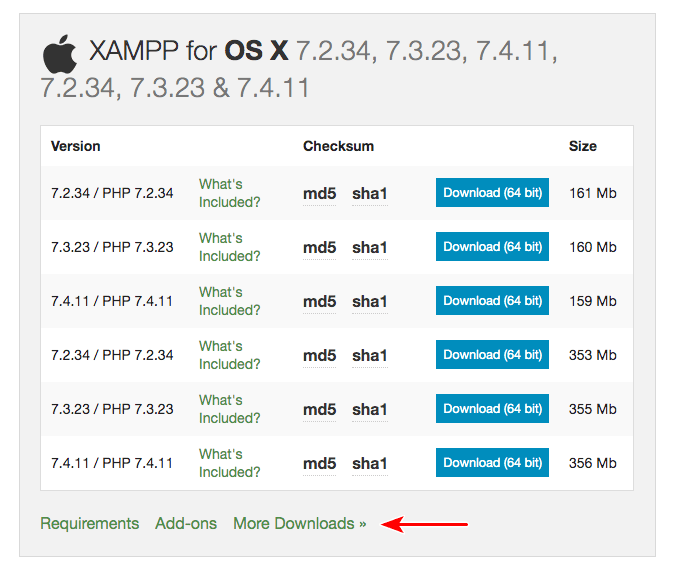Screen dimensions: 673x575
Task: Open What's Included for the 356 Mb version
Action: coord(230,463)
